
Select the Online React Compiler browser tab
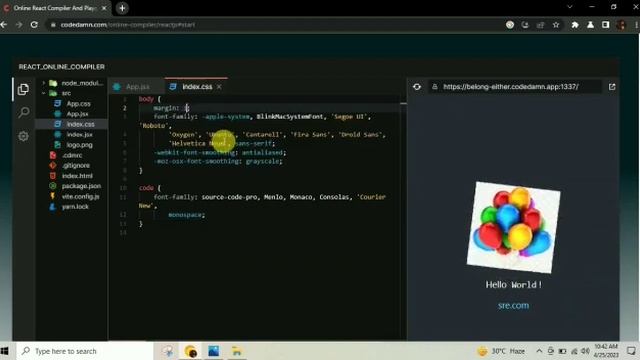[54, 8]
